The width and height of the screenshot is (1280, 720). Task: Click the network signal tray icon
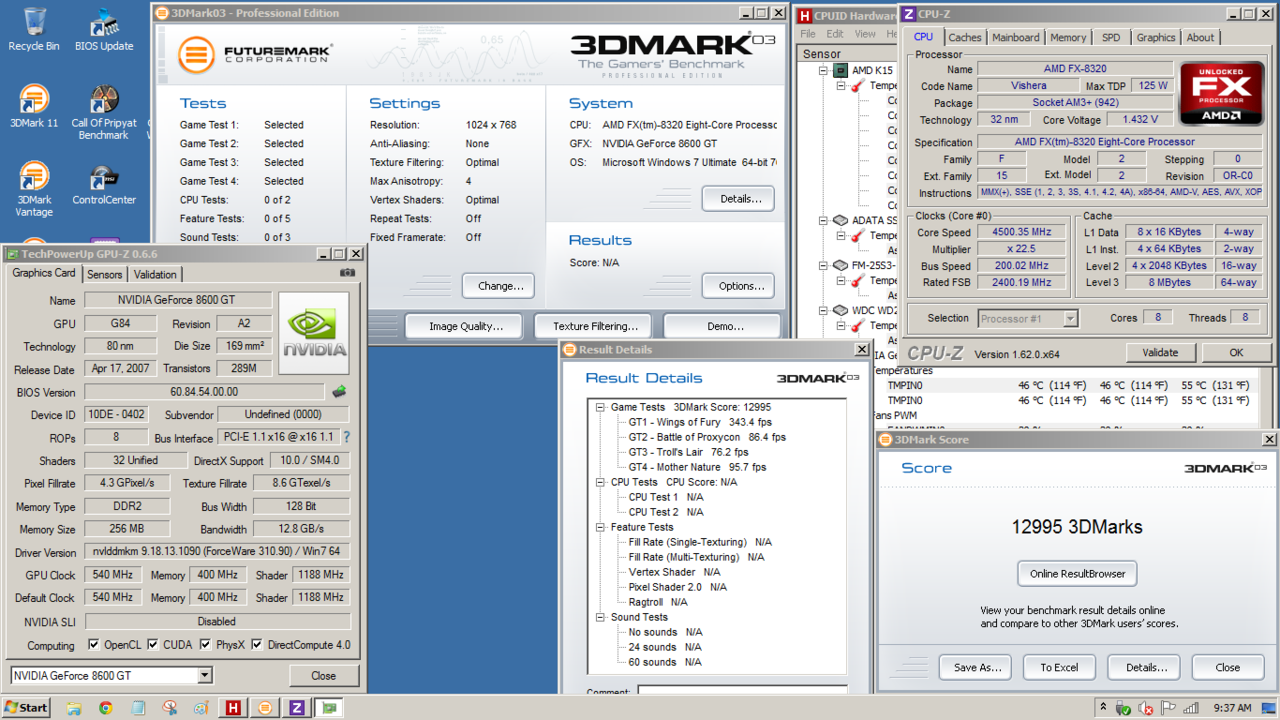(x=1189, y=708)
